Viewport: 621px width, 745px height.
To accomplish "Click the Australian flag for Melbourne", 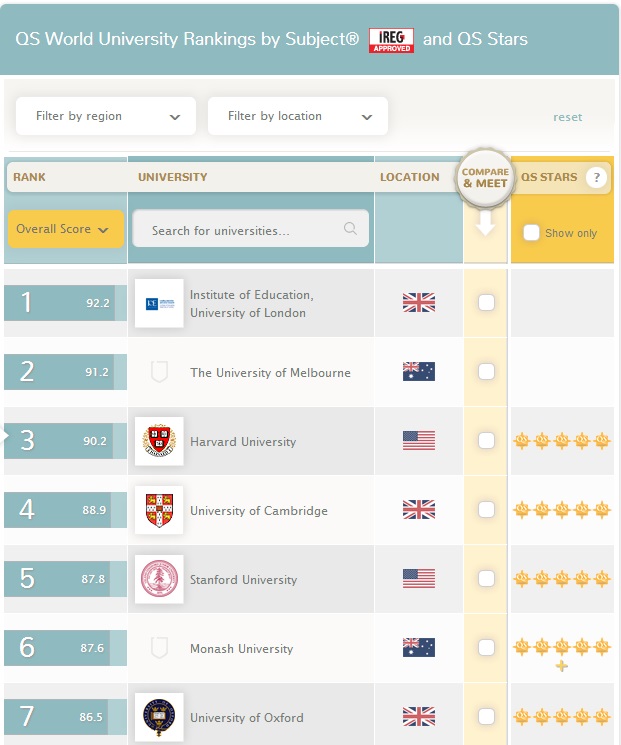I will click(418, 372).
